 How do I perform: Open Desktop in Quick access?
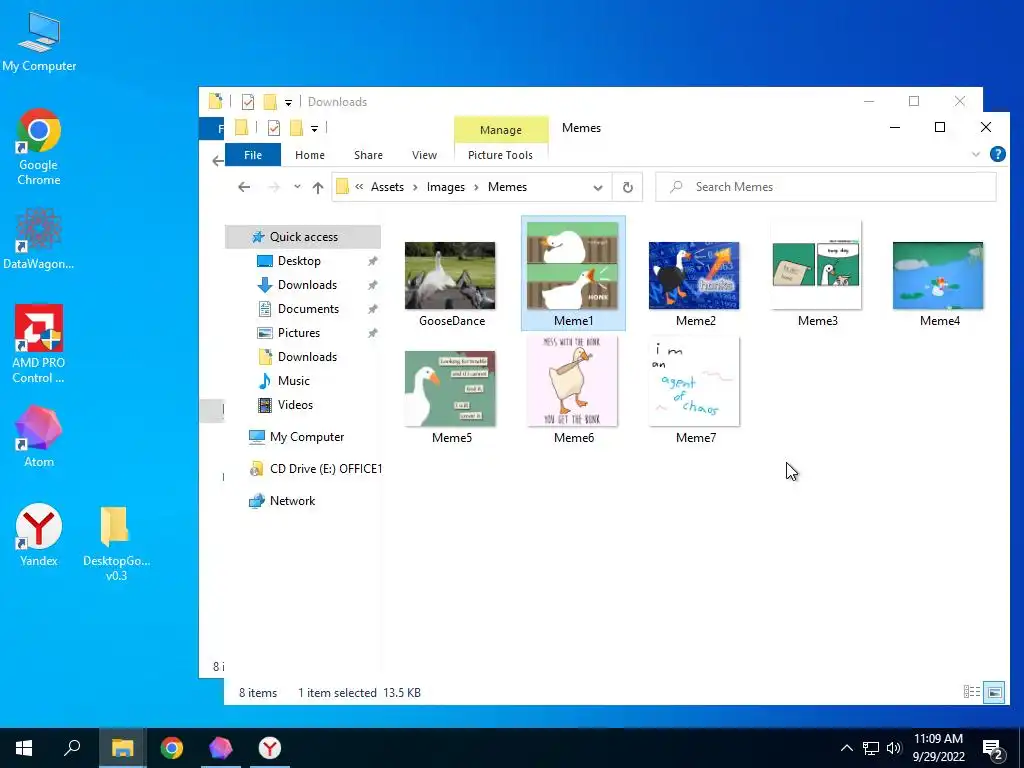[x=299, y=261]
